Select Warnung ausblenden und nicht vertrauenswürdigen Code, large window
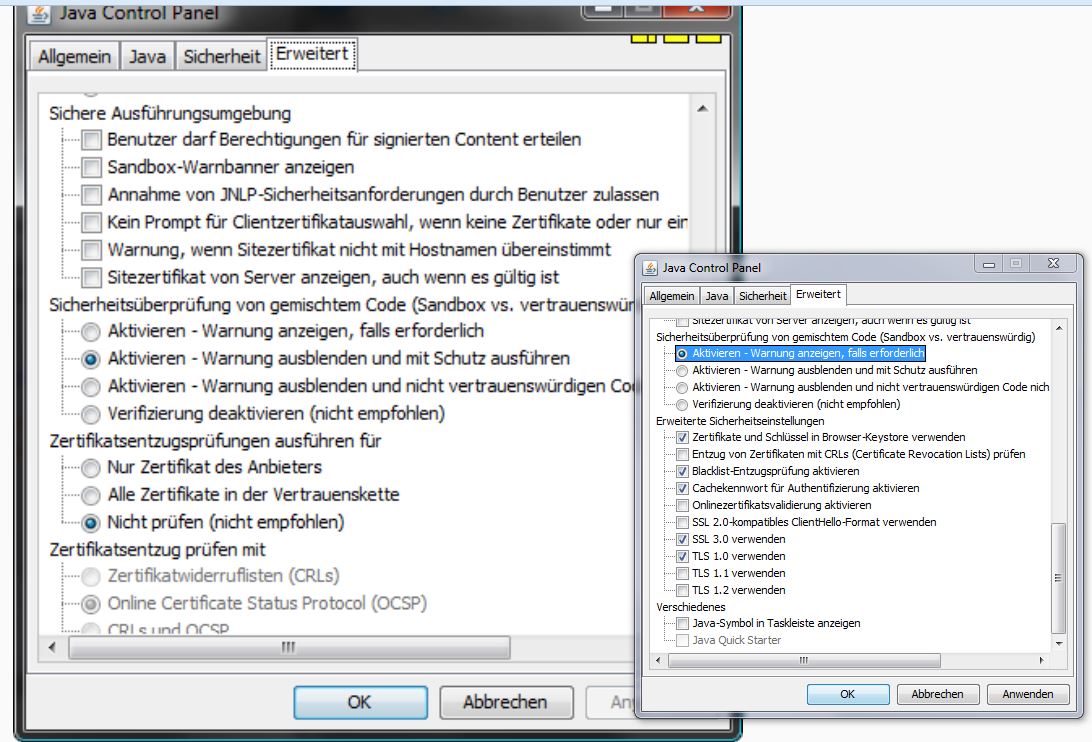Image resolution: width=1092 pixels, height=742 pixels. 91,387
